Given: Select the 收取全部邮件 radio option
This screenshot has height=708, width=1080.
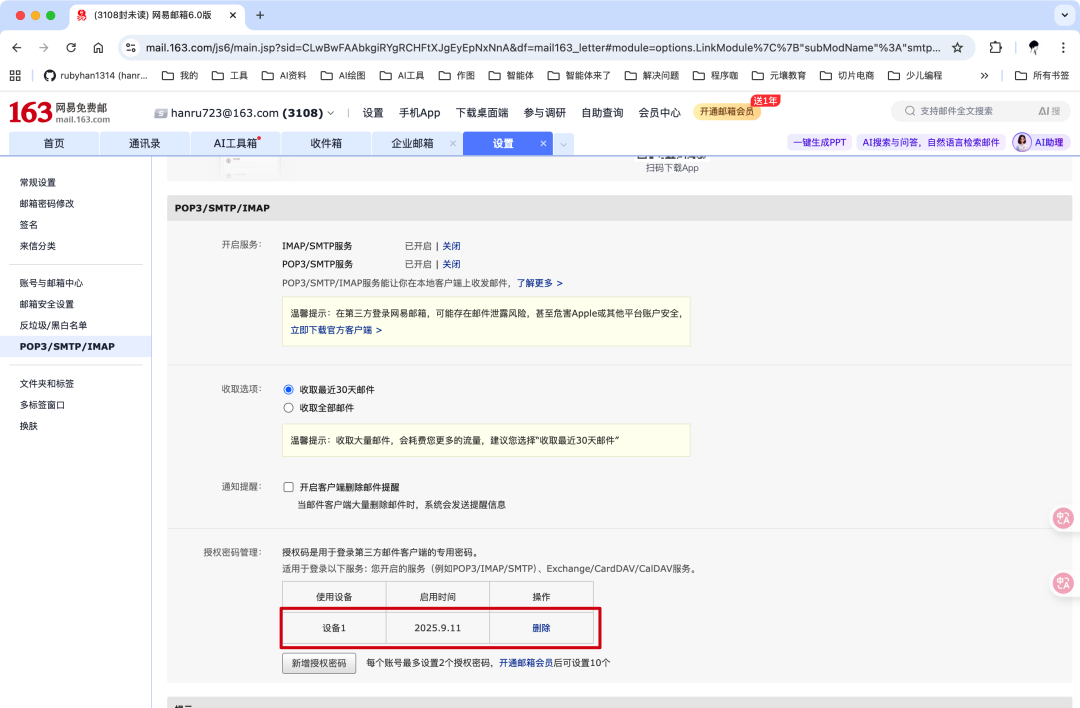Looking at the screenshot, I should tap(288, 408).
